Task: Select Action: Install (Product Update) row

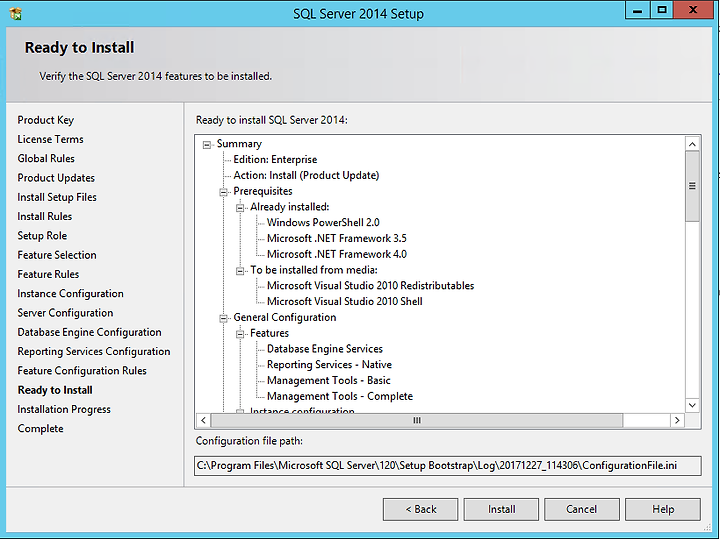Action: tap(306, 175)
